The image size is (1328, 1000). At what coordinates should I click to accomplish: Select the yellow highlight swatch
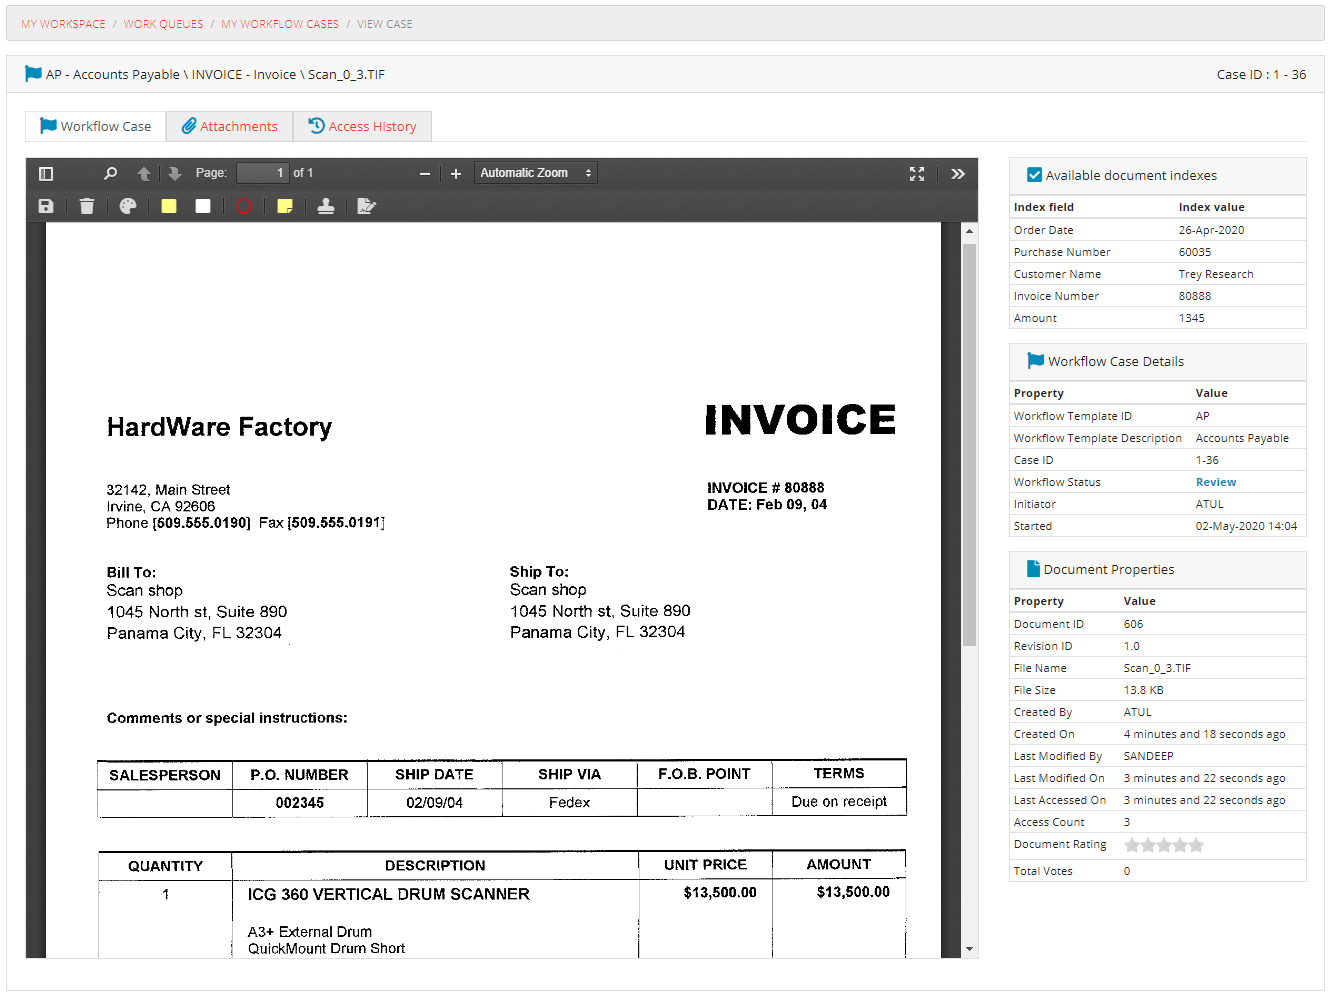point(169,206)
